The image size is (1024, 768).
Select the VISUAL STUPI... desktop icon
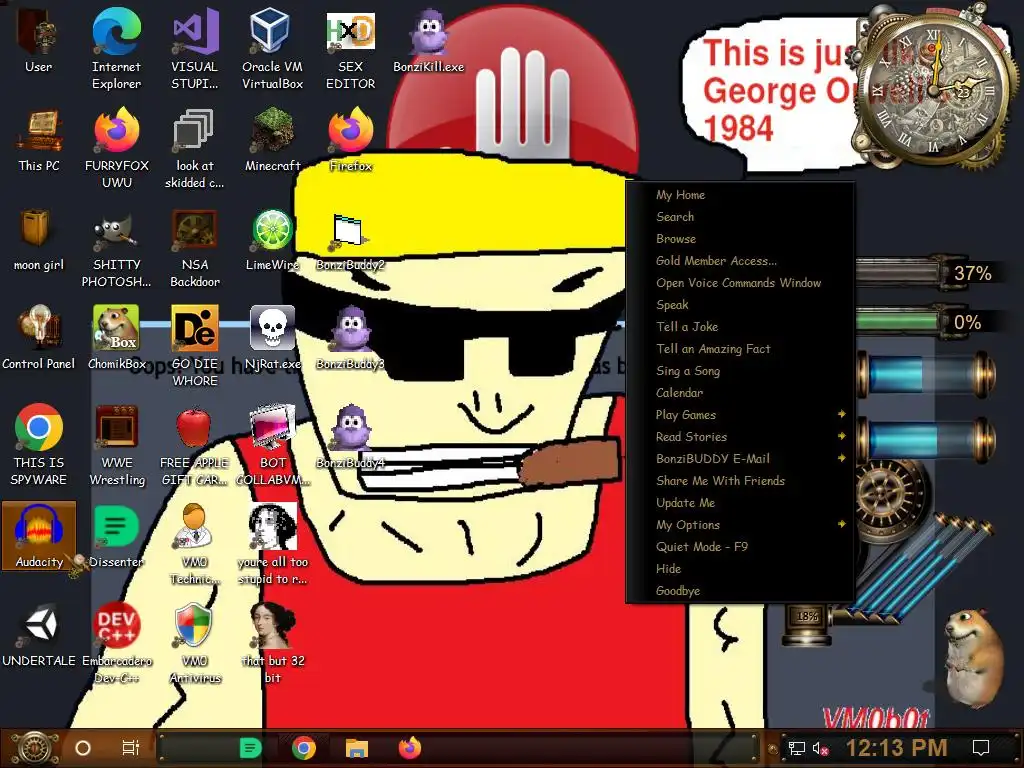[195, 48]
